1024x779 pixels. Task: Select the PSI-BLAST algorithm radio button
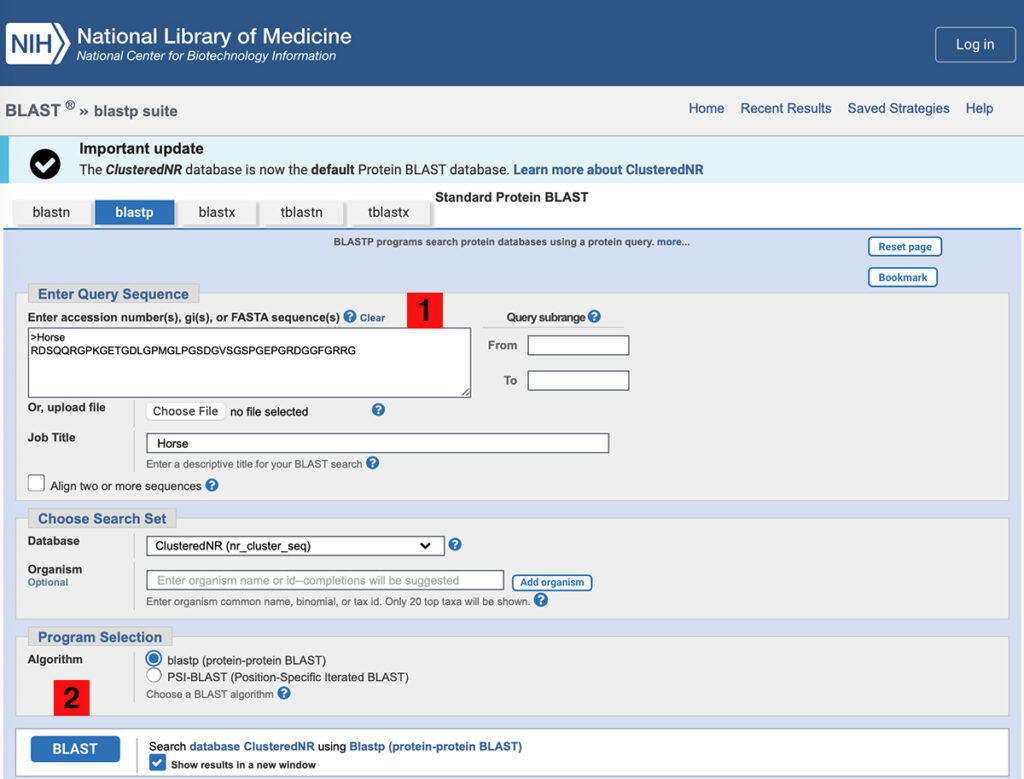click(153, 675)
